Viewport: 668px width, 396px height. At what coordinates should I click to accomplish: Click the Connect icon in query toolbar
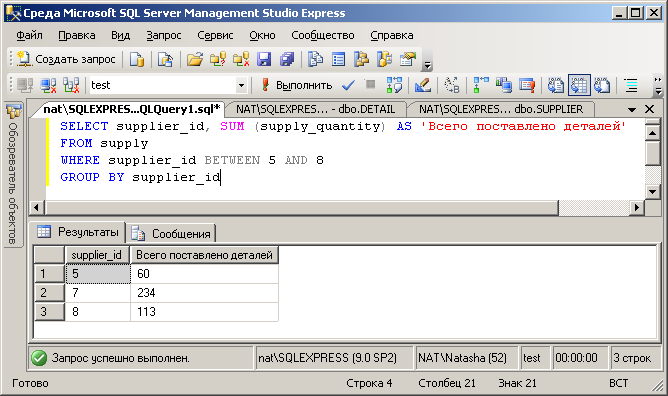tap(25, 85)
